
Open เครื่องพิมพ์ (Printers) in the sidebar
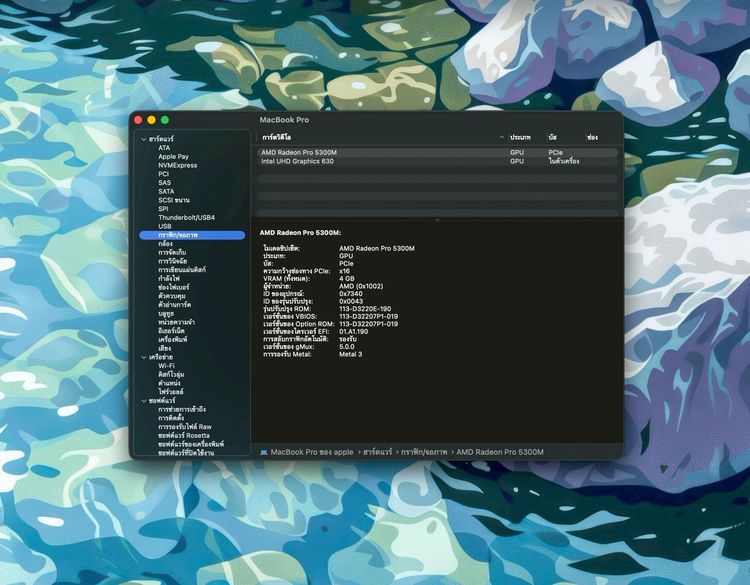coord(173,340)
